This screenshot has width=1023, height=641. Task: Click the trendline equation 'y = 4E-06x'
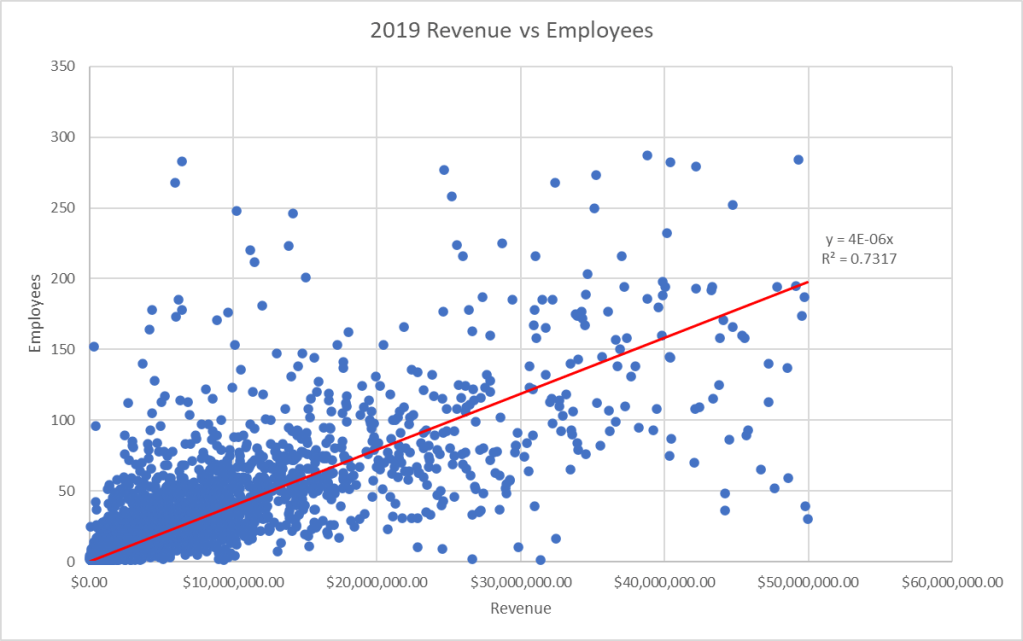[x=860, y=241]
